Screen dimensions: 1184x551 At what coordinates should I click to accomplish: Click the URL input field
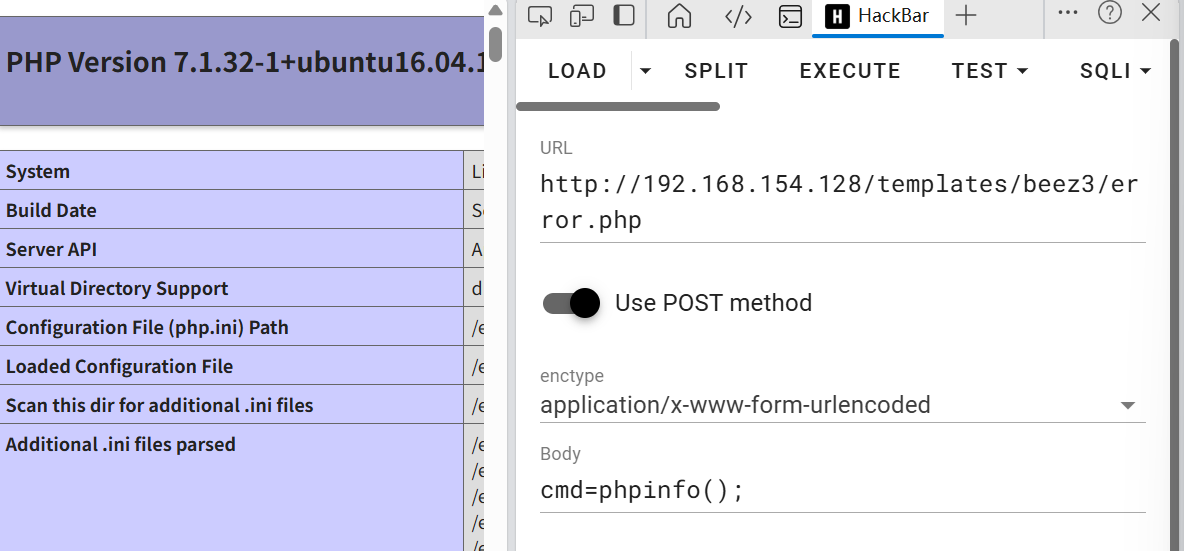click(843, 202)
